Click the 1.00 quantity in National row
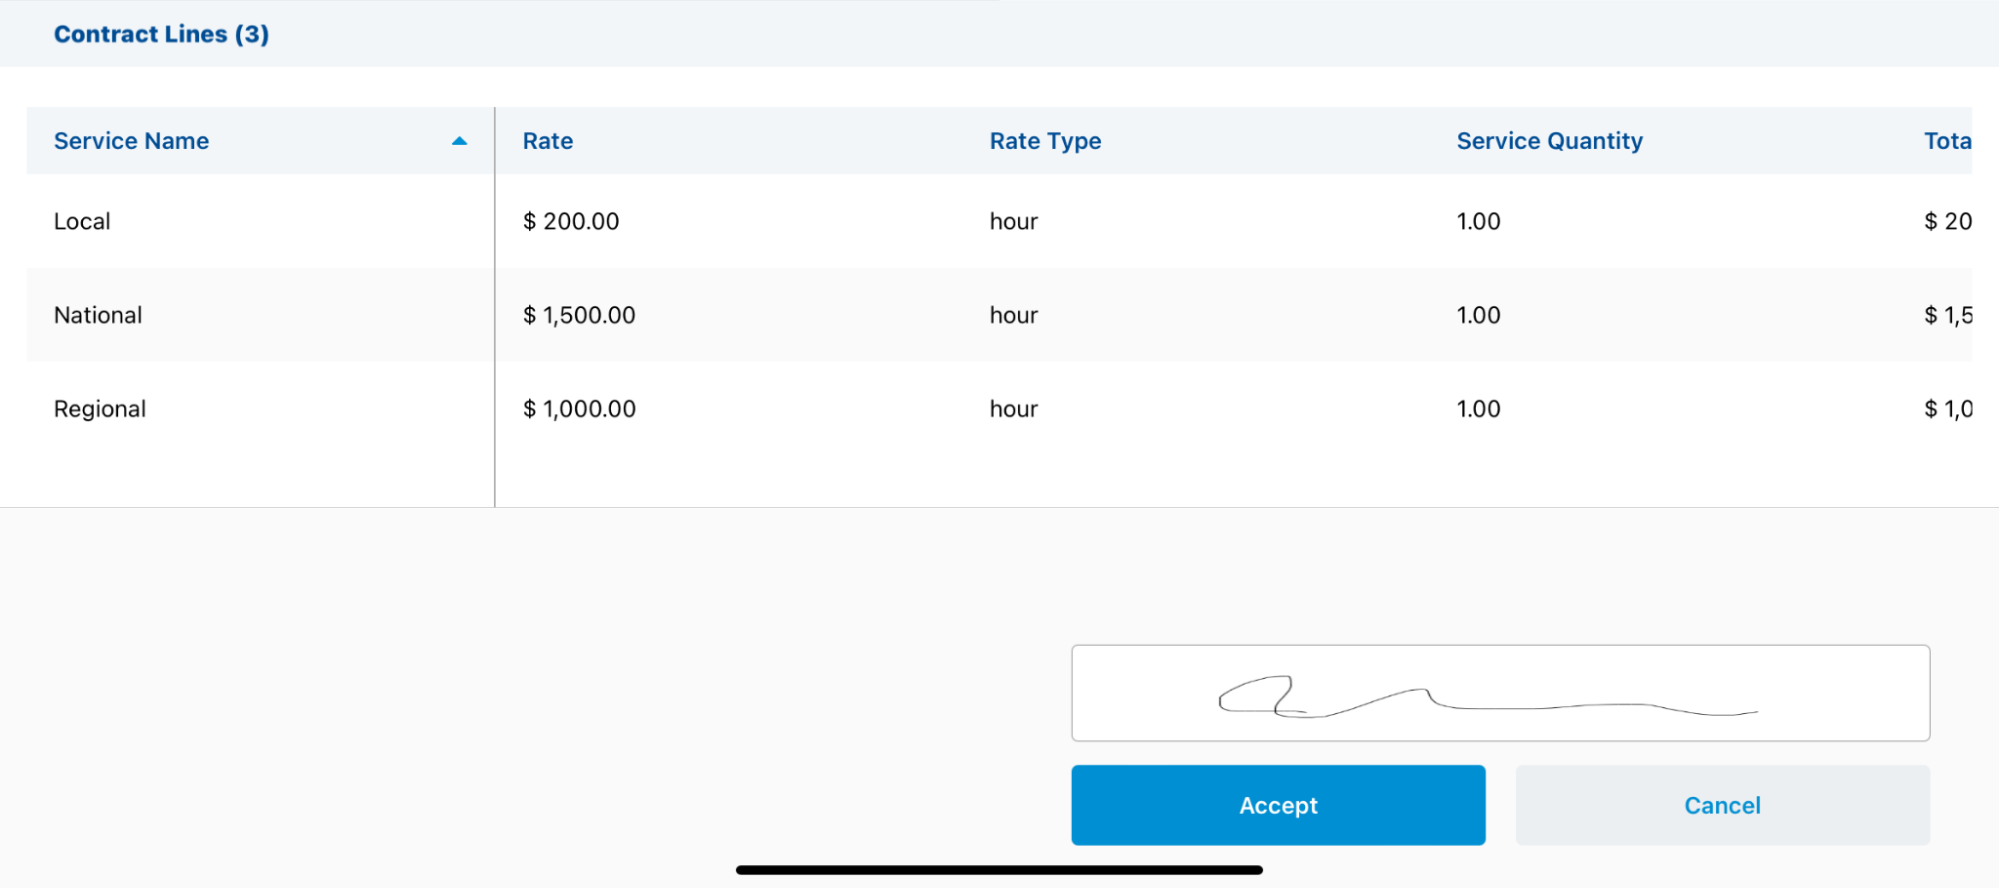 click(1478, 315)
